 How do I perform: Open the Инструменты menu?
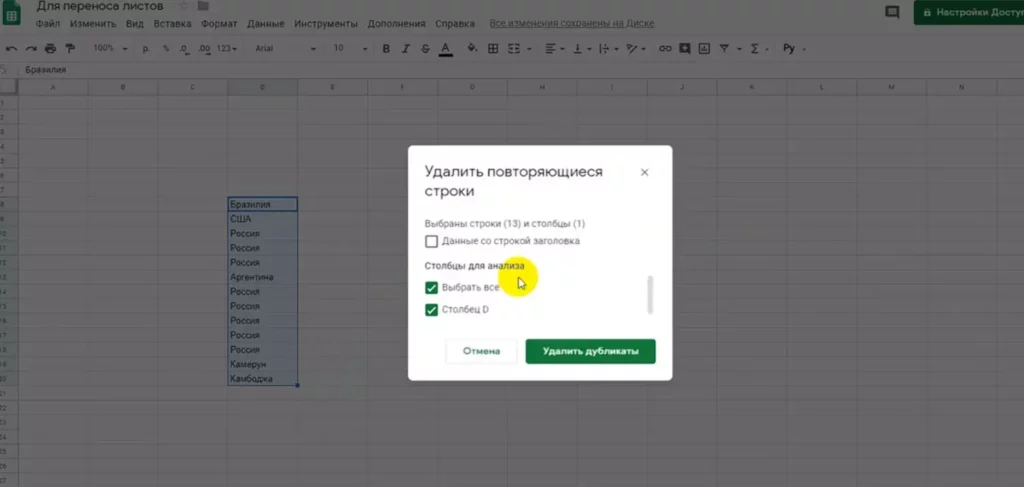click(x=325, y=24)
